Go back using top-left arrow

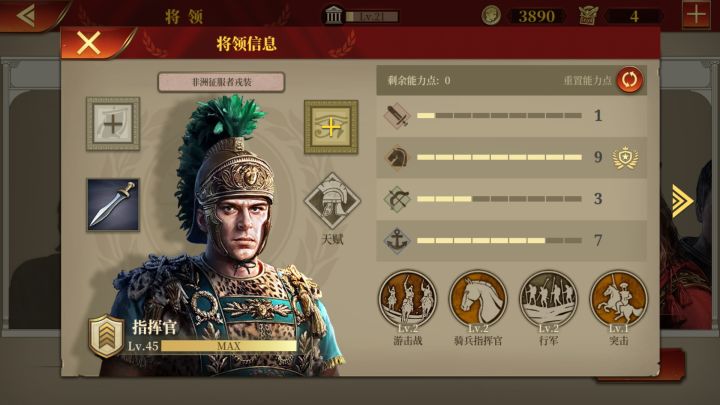coord(26,15)
